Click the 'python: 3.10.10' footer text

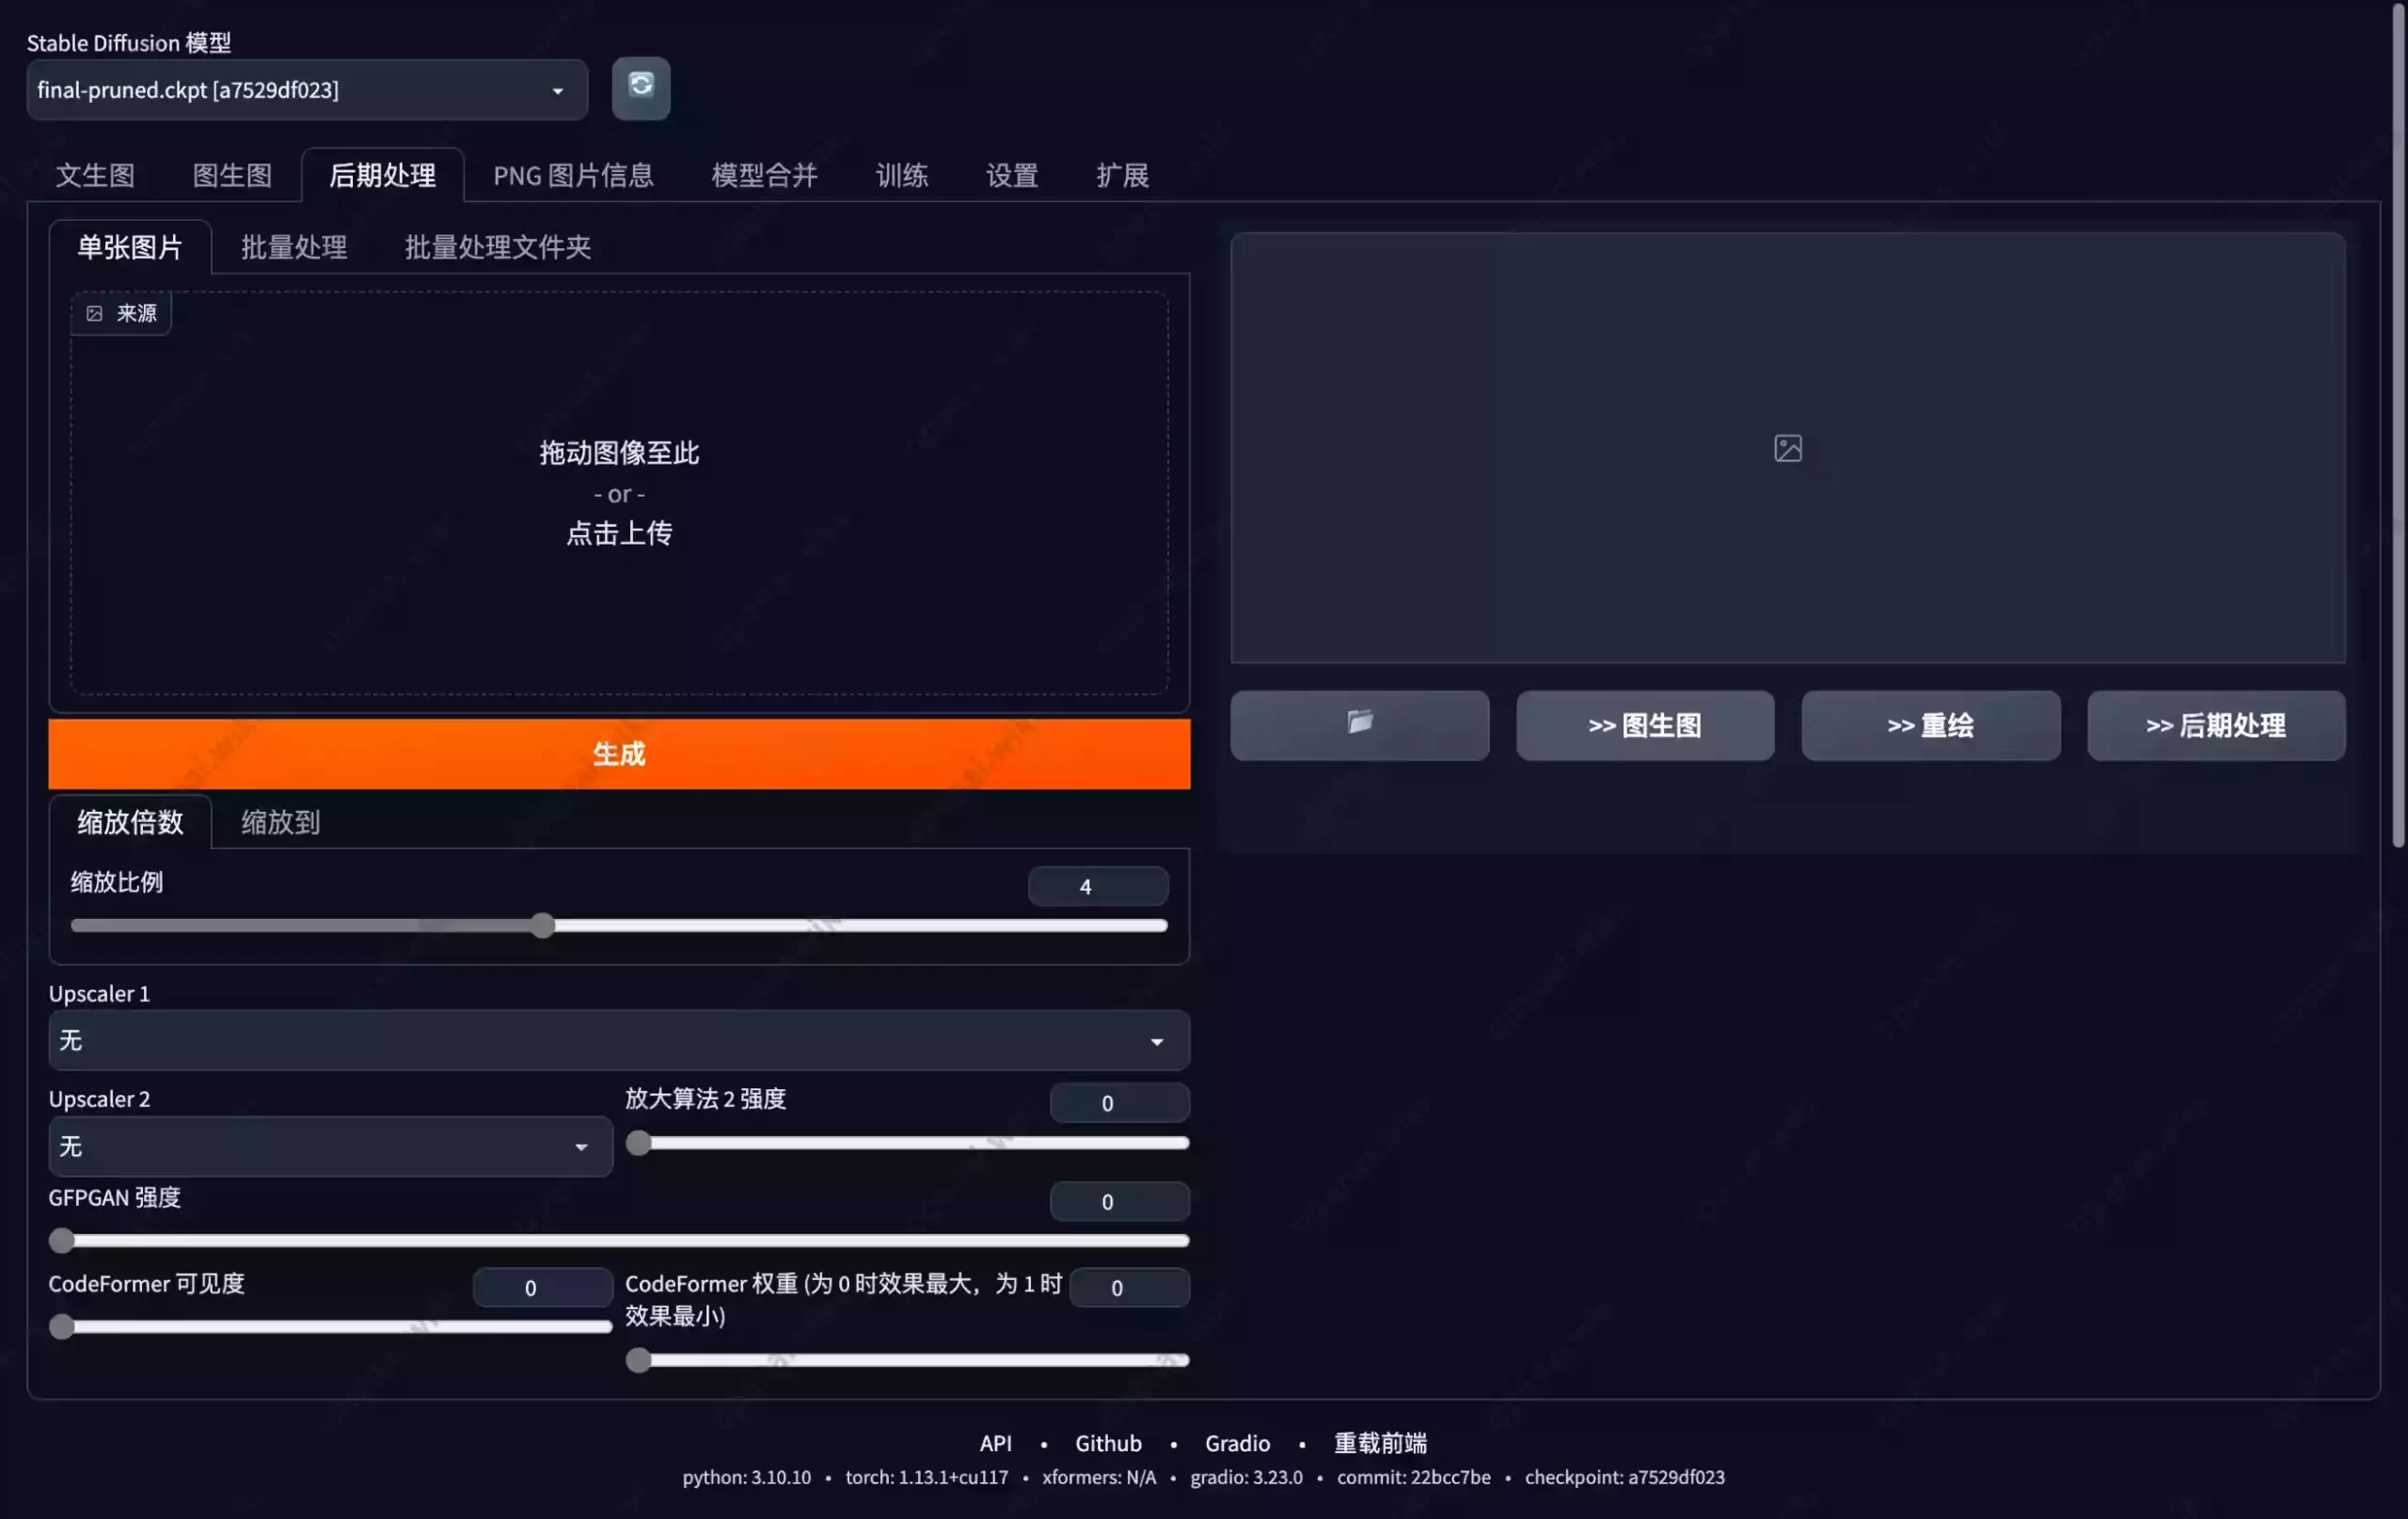point(746,1477)
